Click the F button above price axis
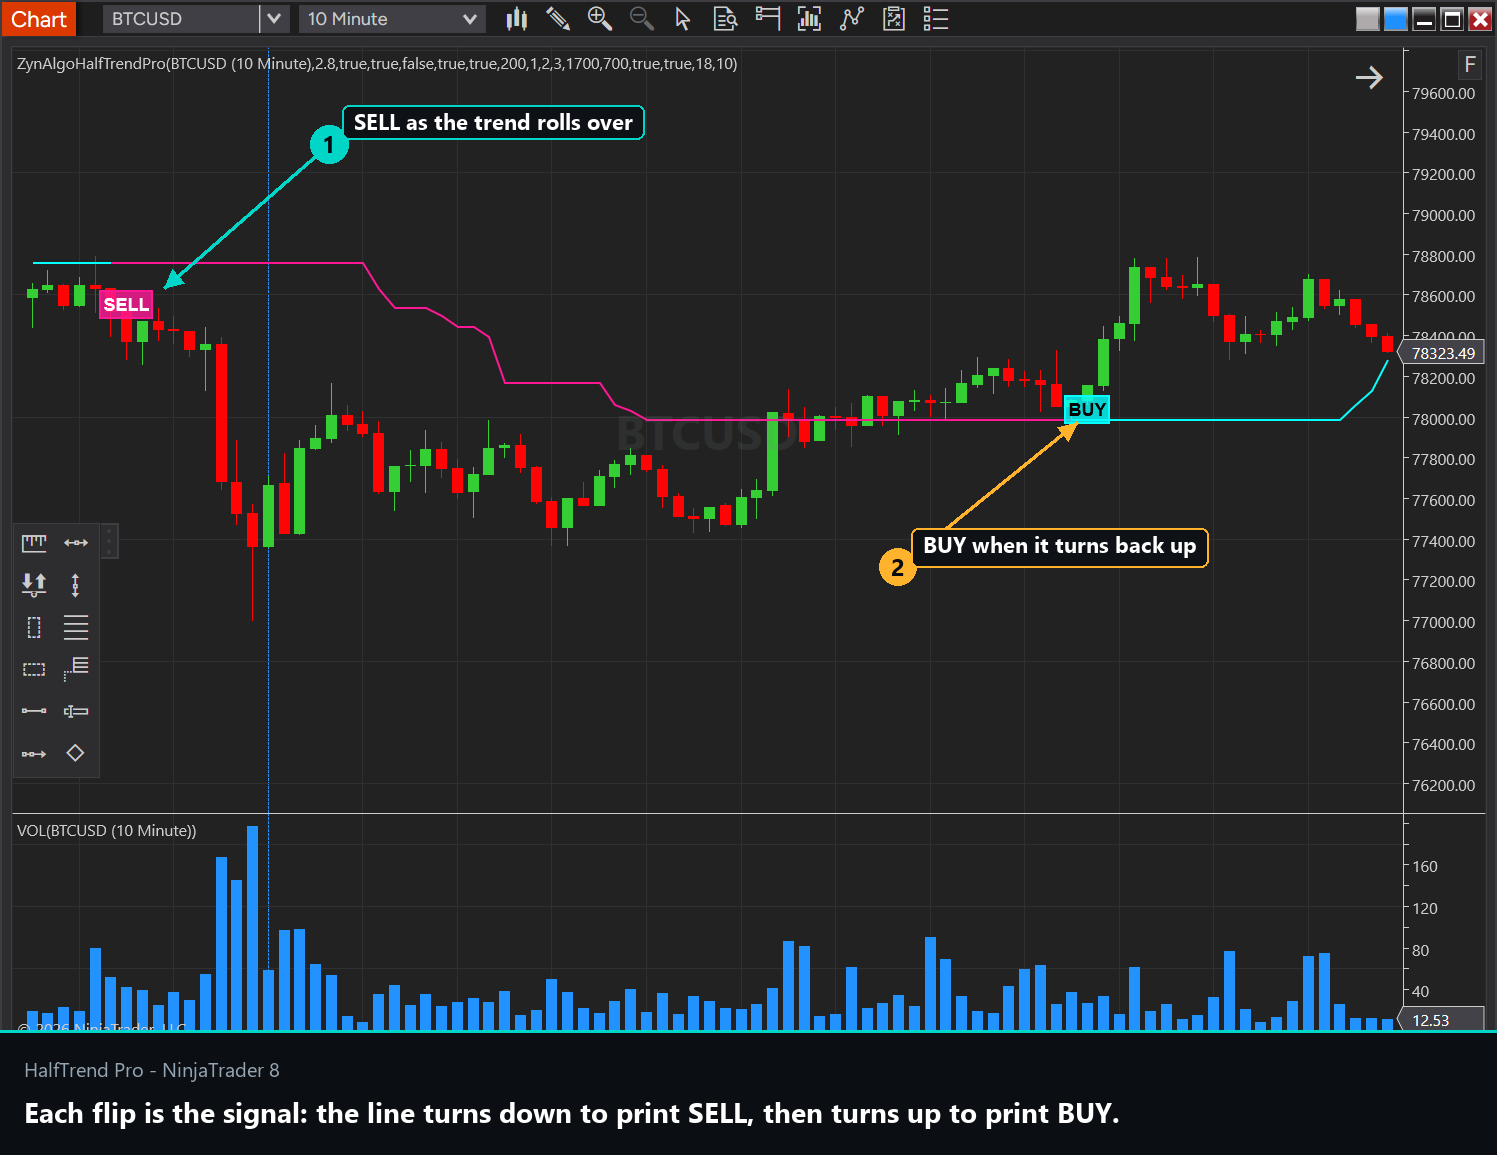 point(1470,65)
